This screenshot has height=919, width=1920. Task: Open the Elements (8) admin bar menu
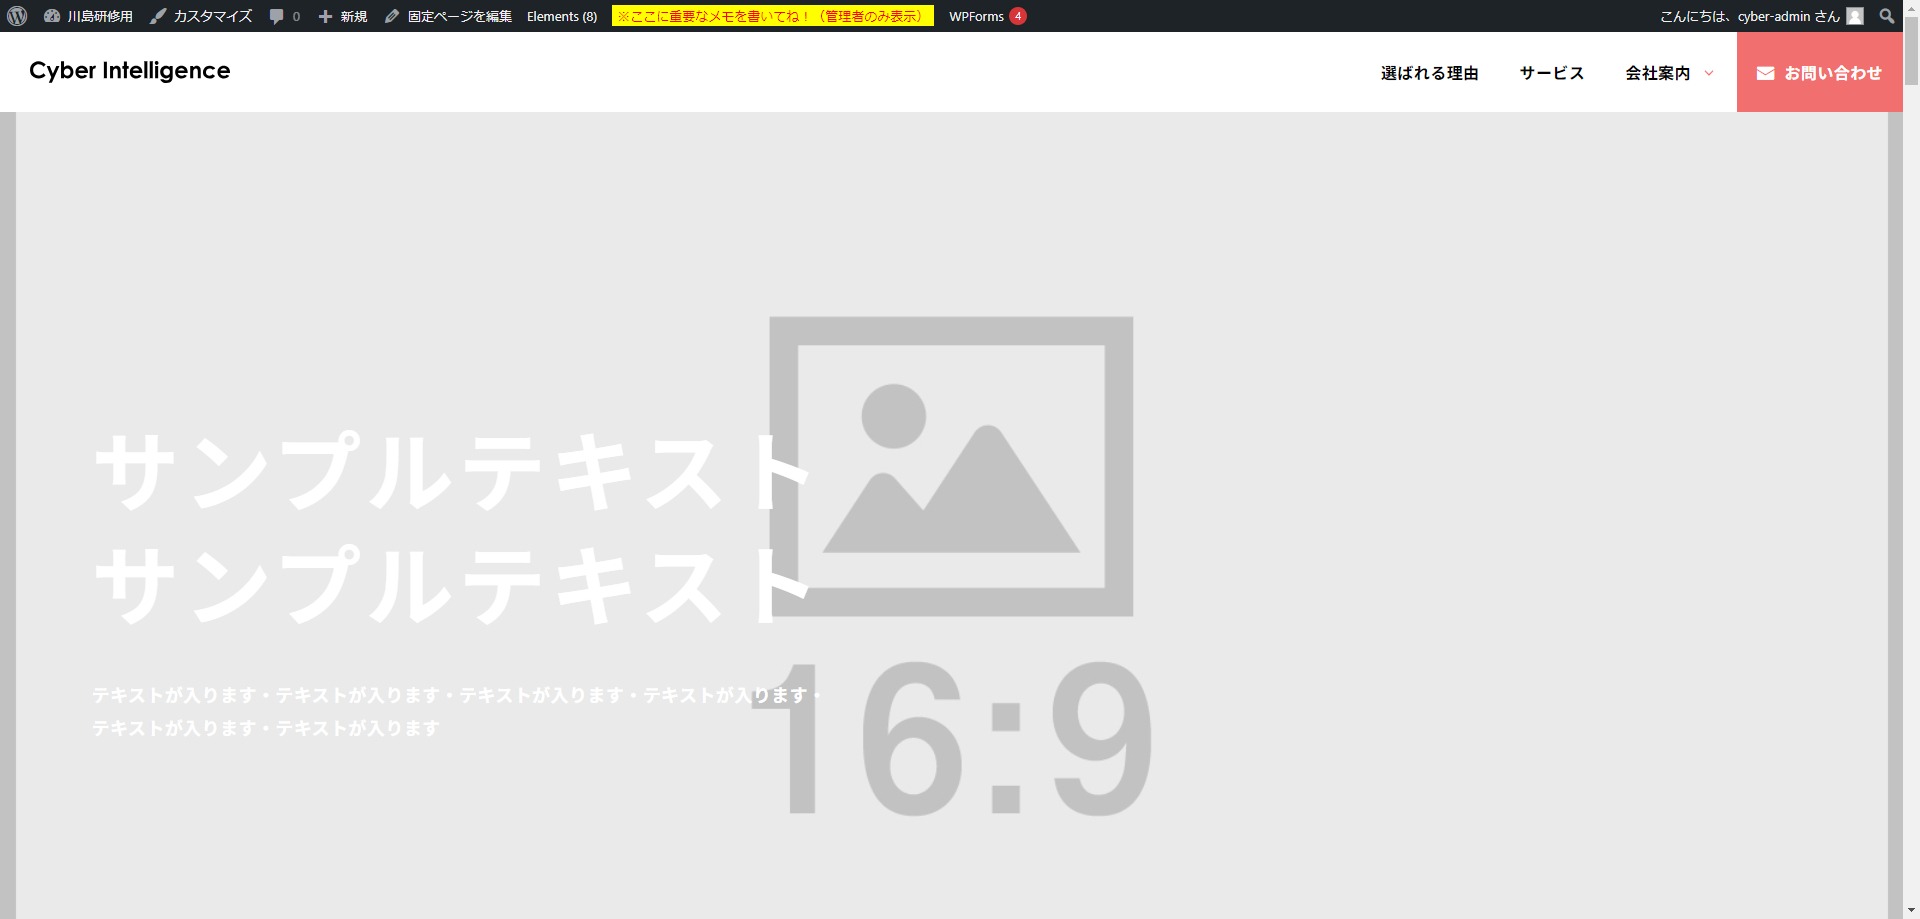tap(562, 16)
